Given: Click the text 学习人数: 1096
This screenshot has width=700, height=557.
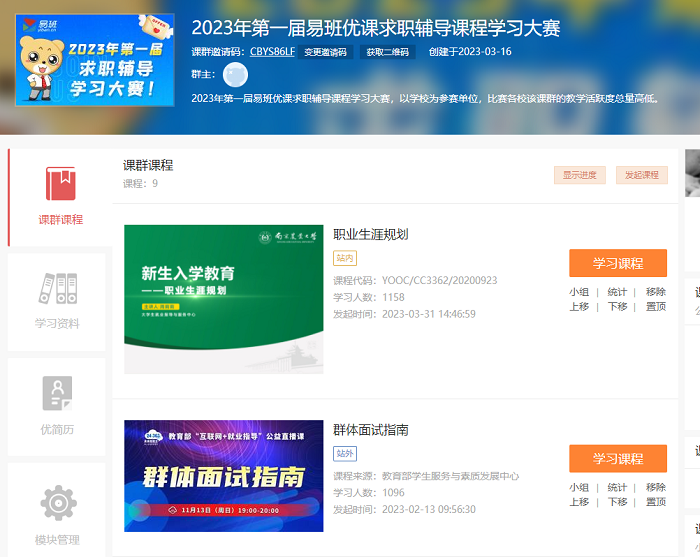Looking at the screenshot, I should [x=369, y=493].
